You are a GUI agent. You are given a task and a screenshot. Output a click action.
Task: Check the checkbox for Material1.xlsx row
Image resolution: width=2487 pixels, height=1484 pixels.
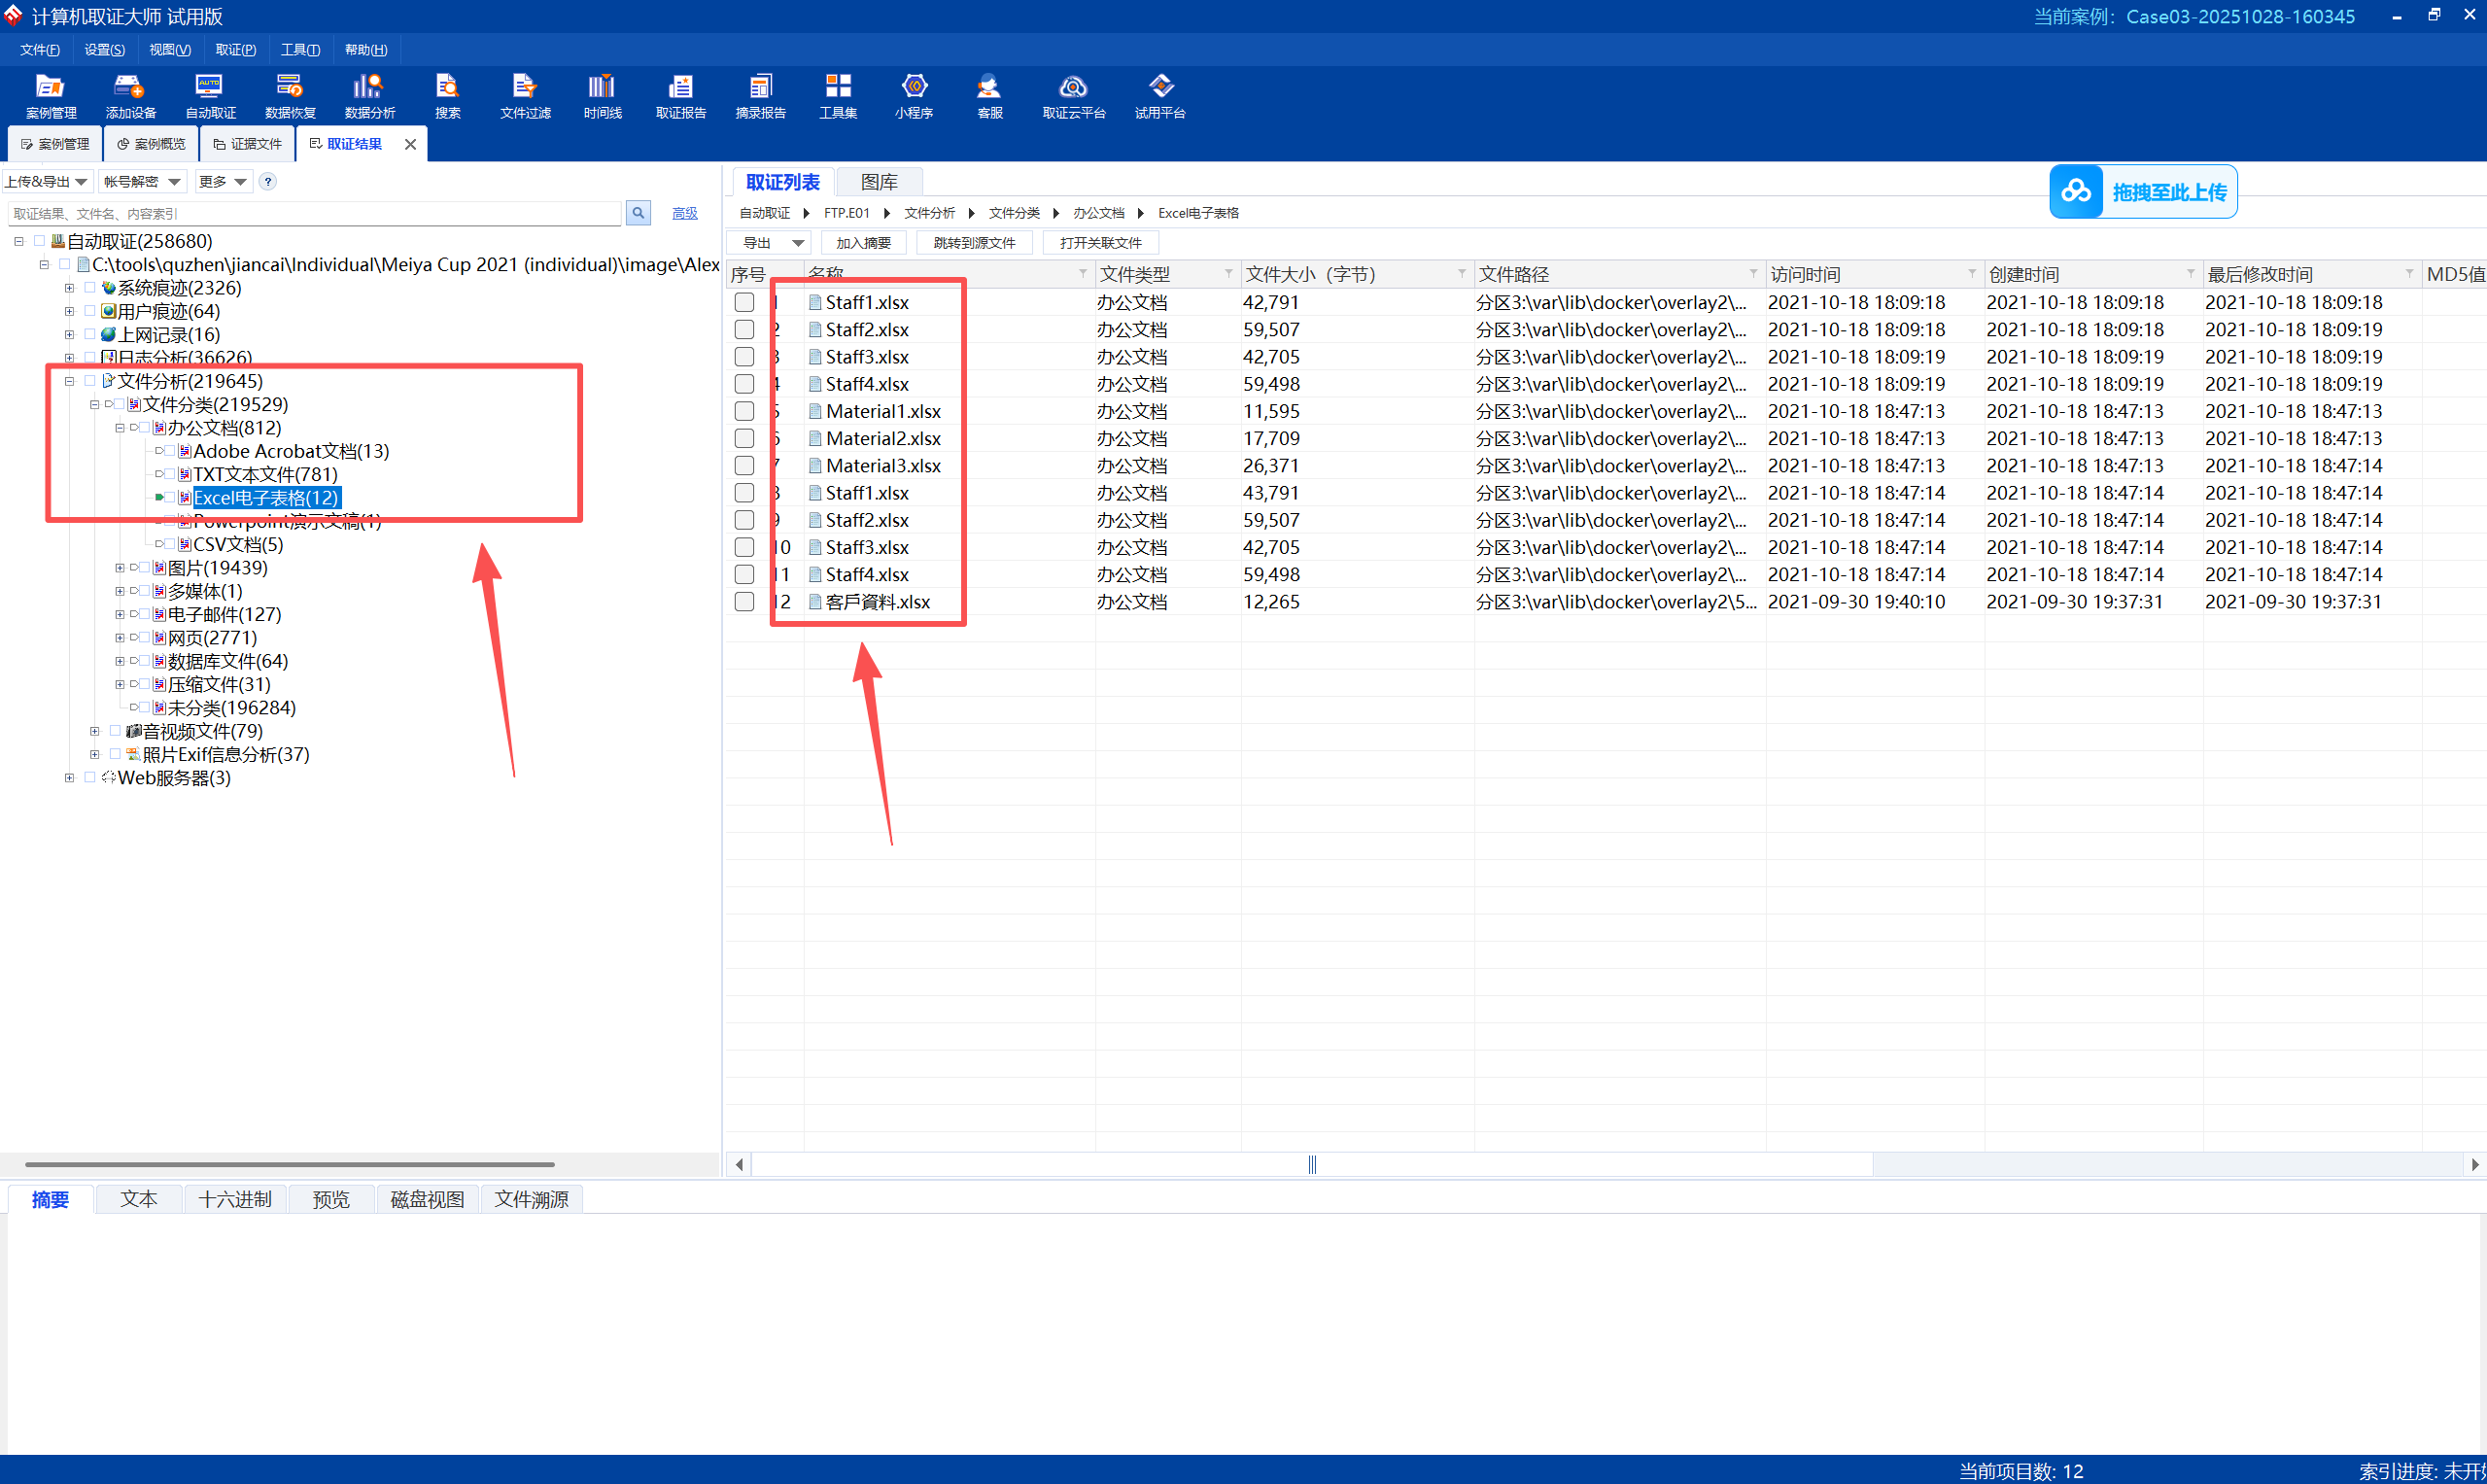(x=744, y=411)
